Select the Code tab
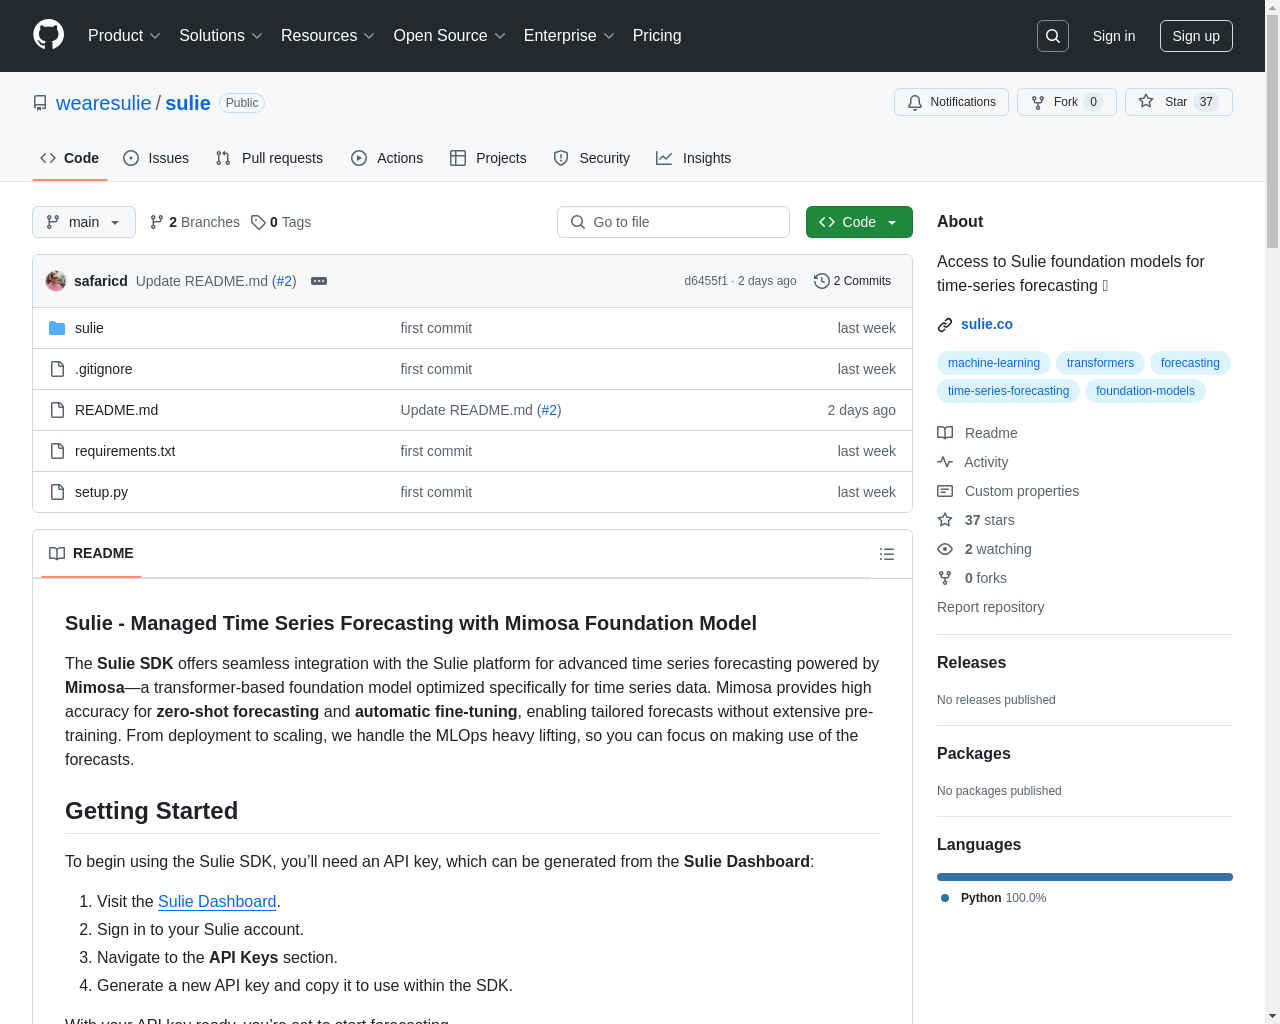This screenshot has width=1280, height=1024. tap(70, 158)
